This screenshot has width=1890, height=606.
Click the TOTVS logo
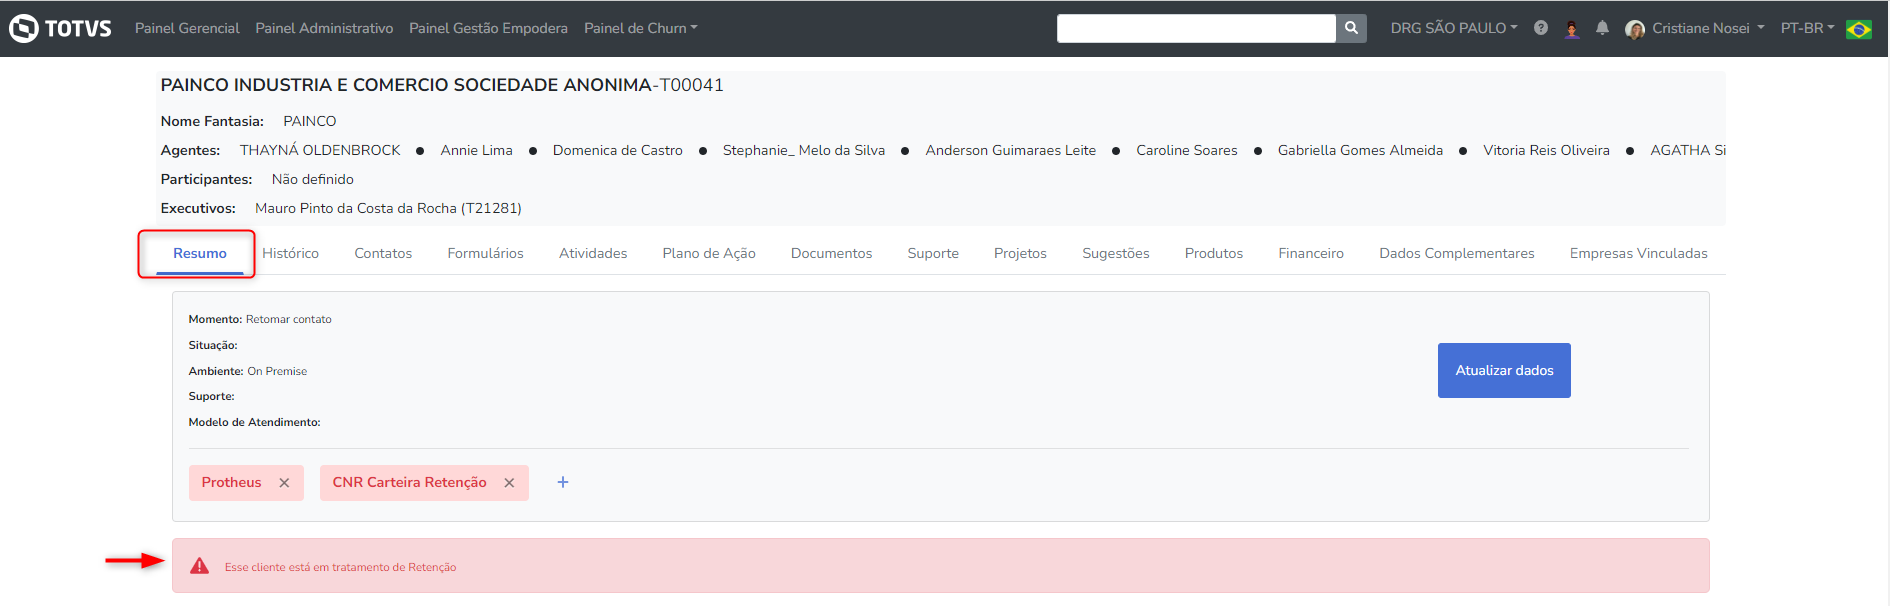pos(60,28)
